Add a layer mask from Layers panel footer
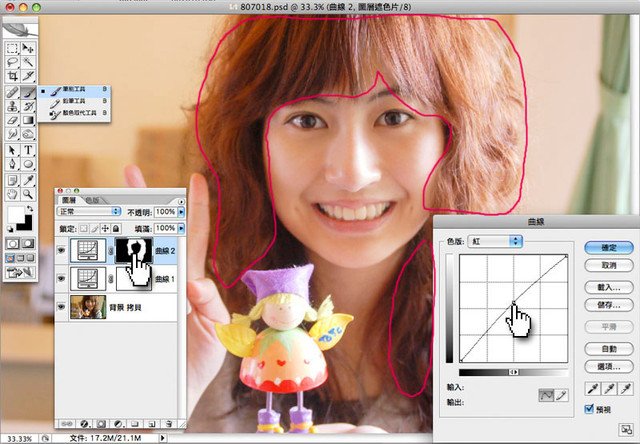This screenshot has width=640, height=444. click(101, 424)
